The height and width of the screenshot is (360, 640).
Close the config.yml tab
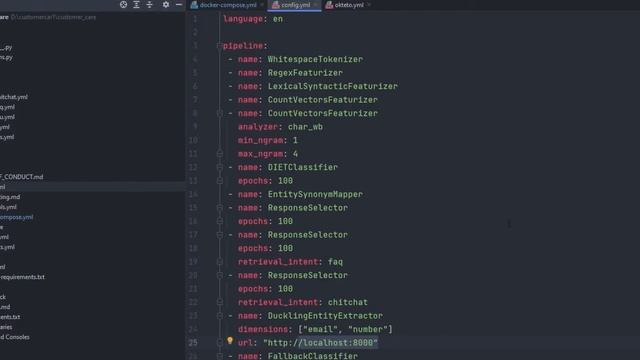pos(316,5)
